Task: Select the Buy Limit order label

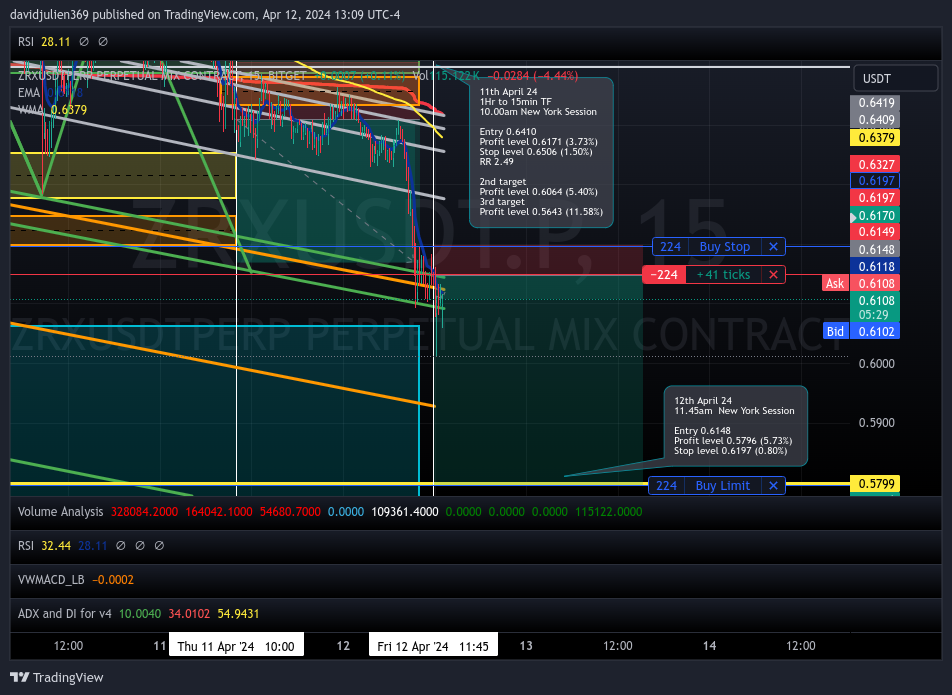Action: (722, 486)
